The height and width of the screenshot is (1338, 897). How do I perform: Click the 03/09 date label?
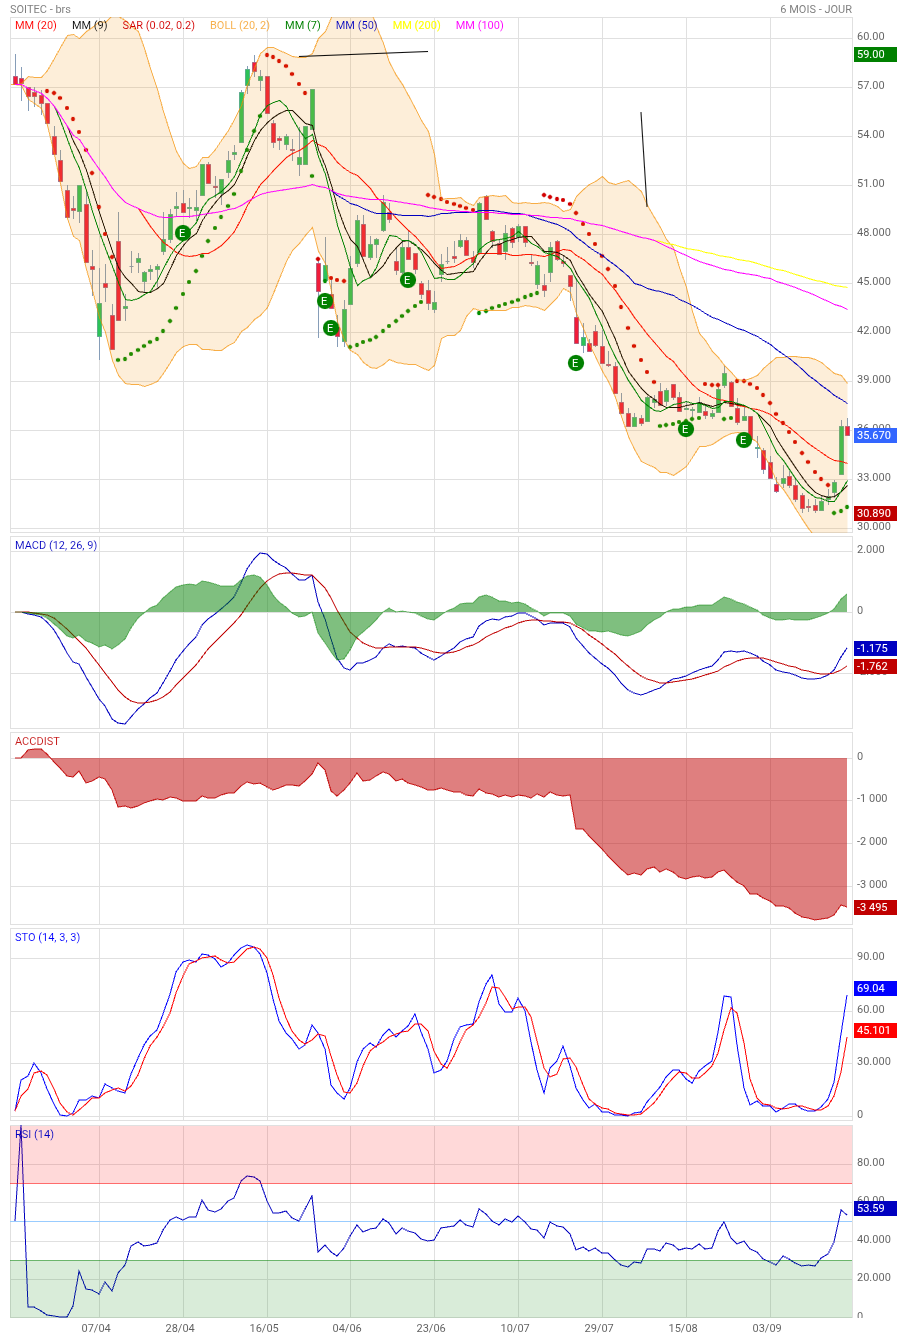click(767, 1328)
